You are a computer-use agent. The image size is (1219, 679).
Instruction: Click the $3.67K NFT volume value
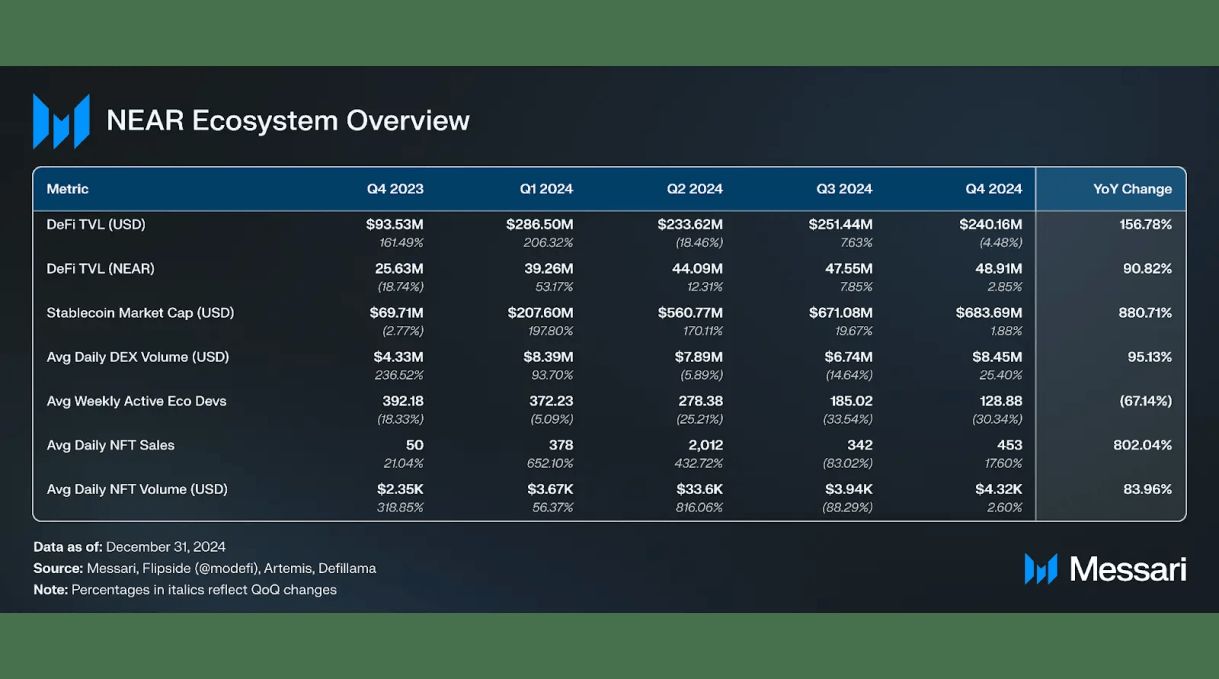coord(549,489)
